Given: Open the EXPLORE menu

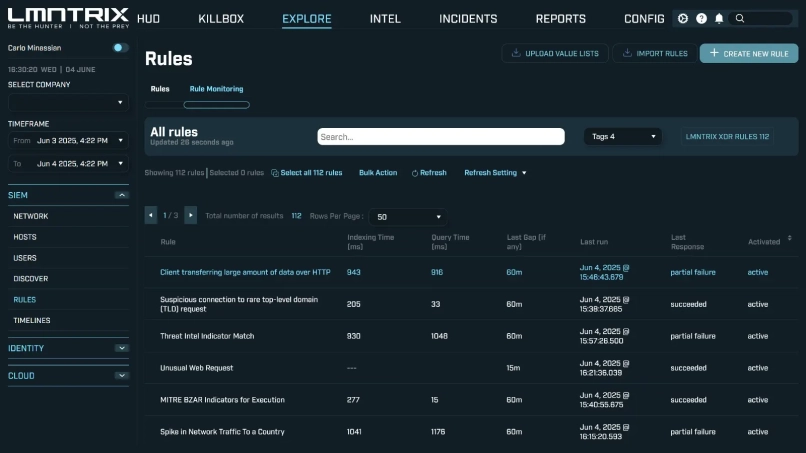Looking at the screenshot, I should point(307,19).
